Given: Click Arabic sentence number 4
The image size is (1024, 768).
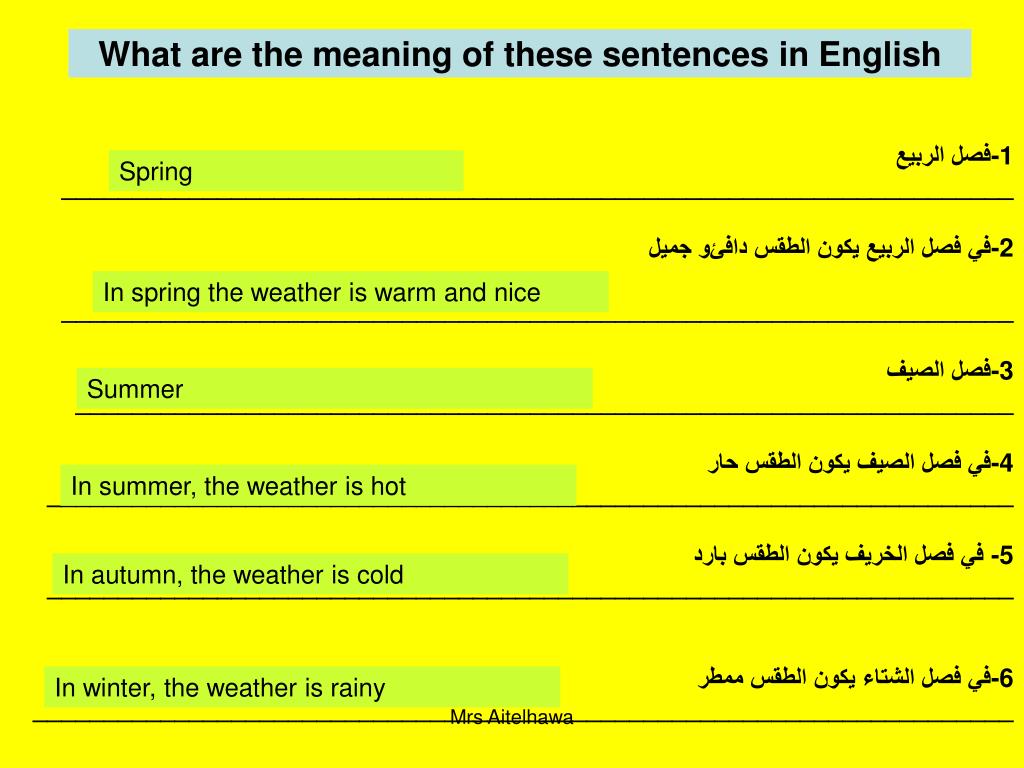Looking at the screenshot, I should click(861, 463).
